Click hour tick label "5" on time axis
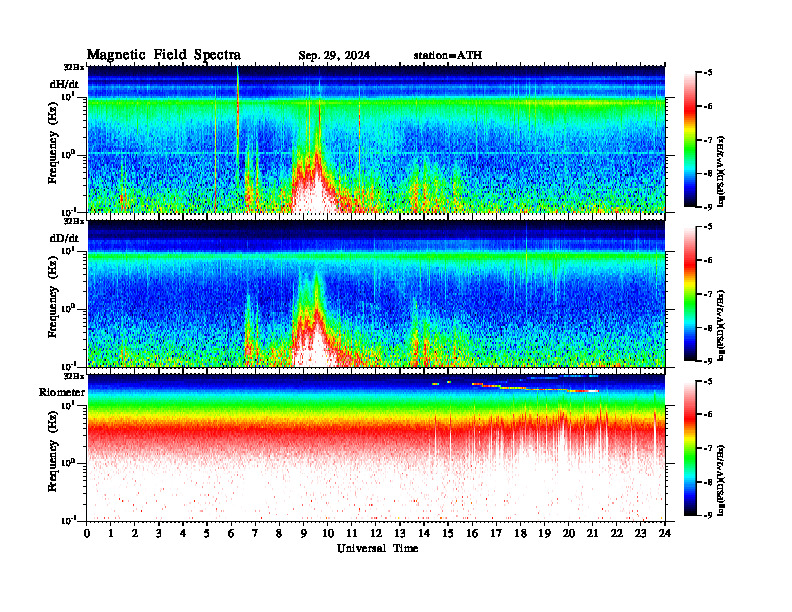The height and width of the screenshot is (612, 792). click(x=207, y=533)
